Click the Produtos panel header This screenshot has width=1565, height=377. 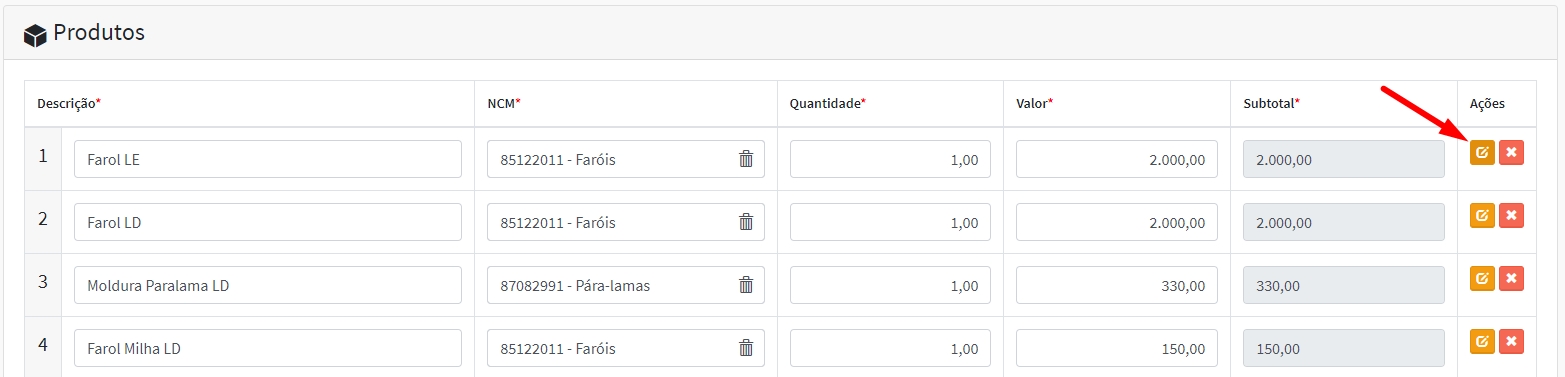(x=782, y=33)
